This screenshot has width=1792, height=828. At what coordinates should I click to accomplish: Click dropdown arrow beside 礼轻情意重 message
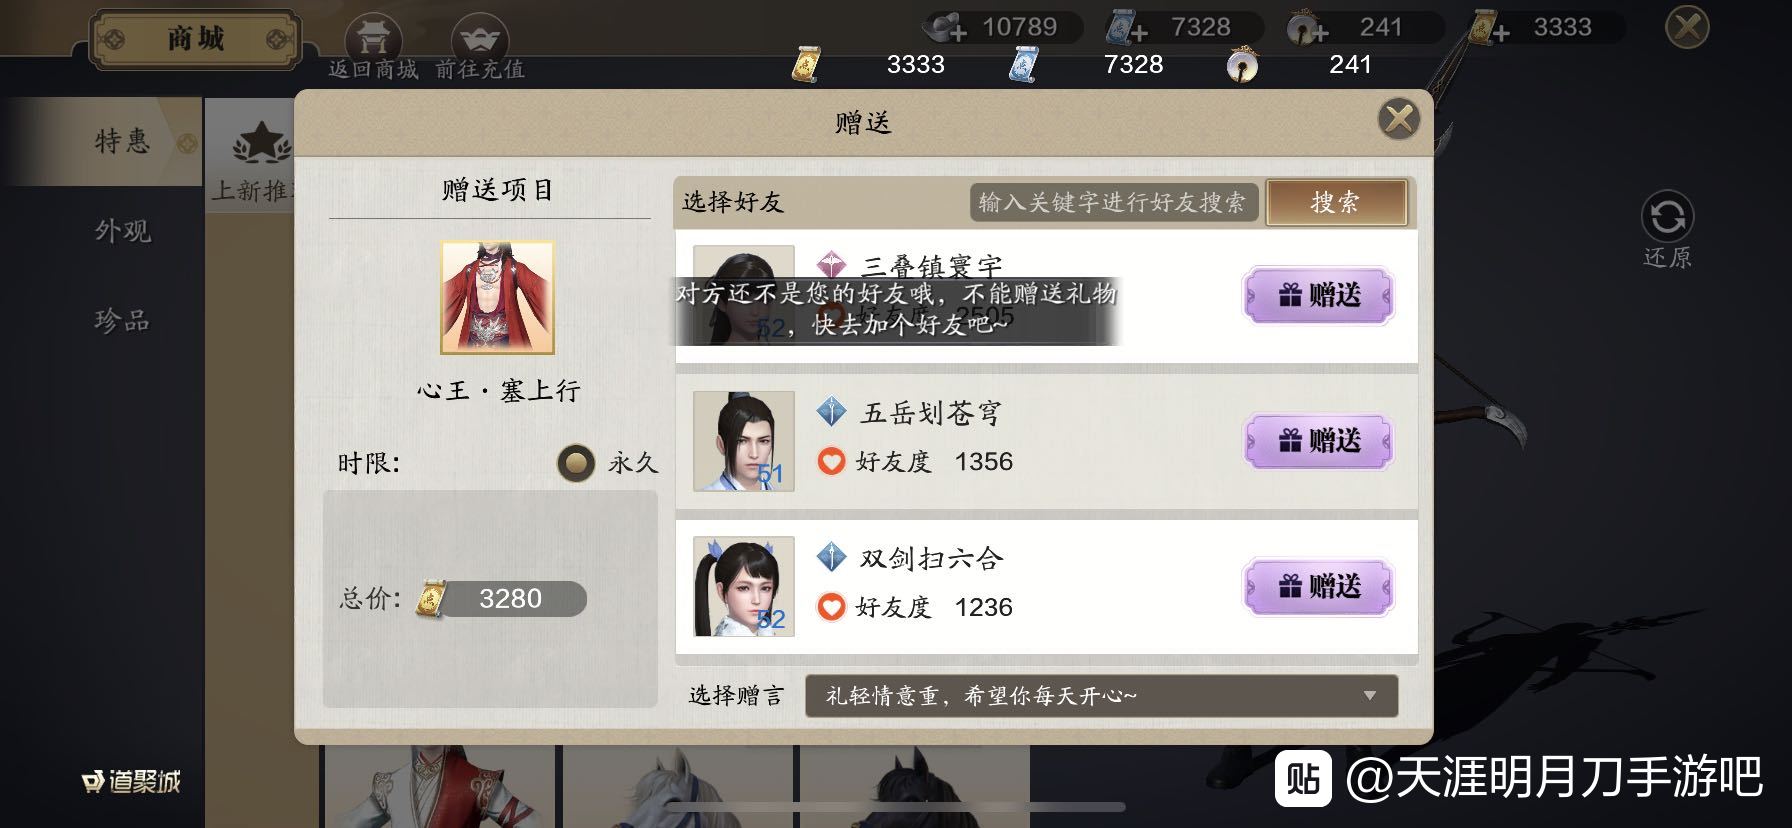click(x=1370, y=696)
